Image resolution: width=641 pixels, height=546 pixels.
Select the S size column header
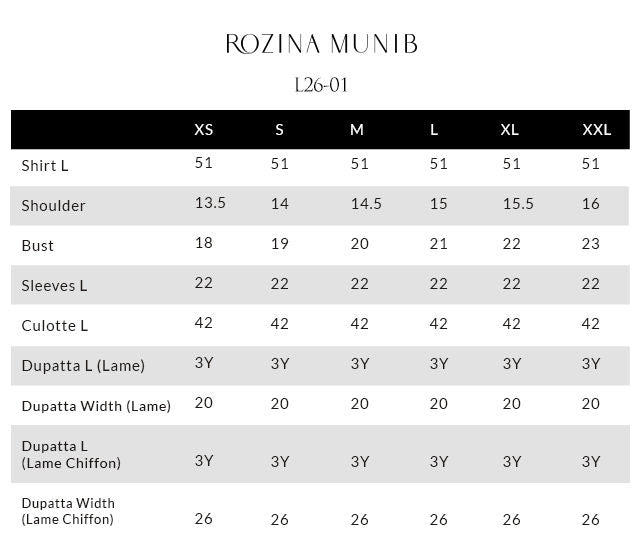tap(279, 130)
